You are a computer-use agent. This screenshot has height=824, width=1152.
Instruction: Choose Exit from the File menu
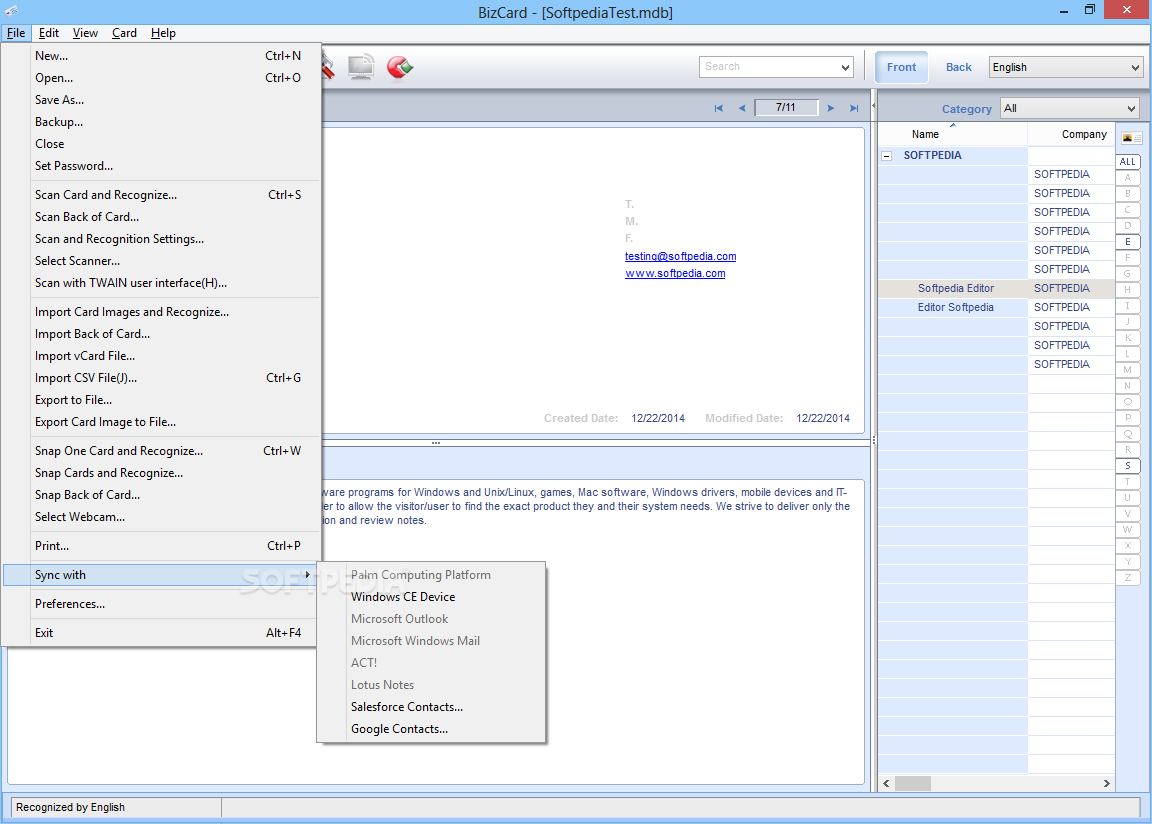(x=161, y=633)
